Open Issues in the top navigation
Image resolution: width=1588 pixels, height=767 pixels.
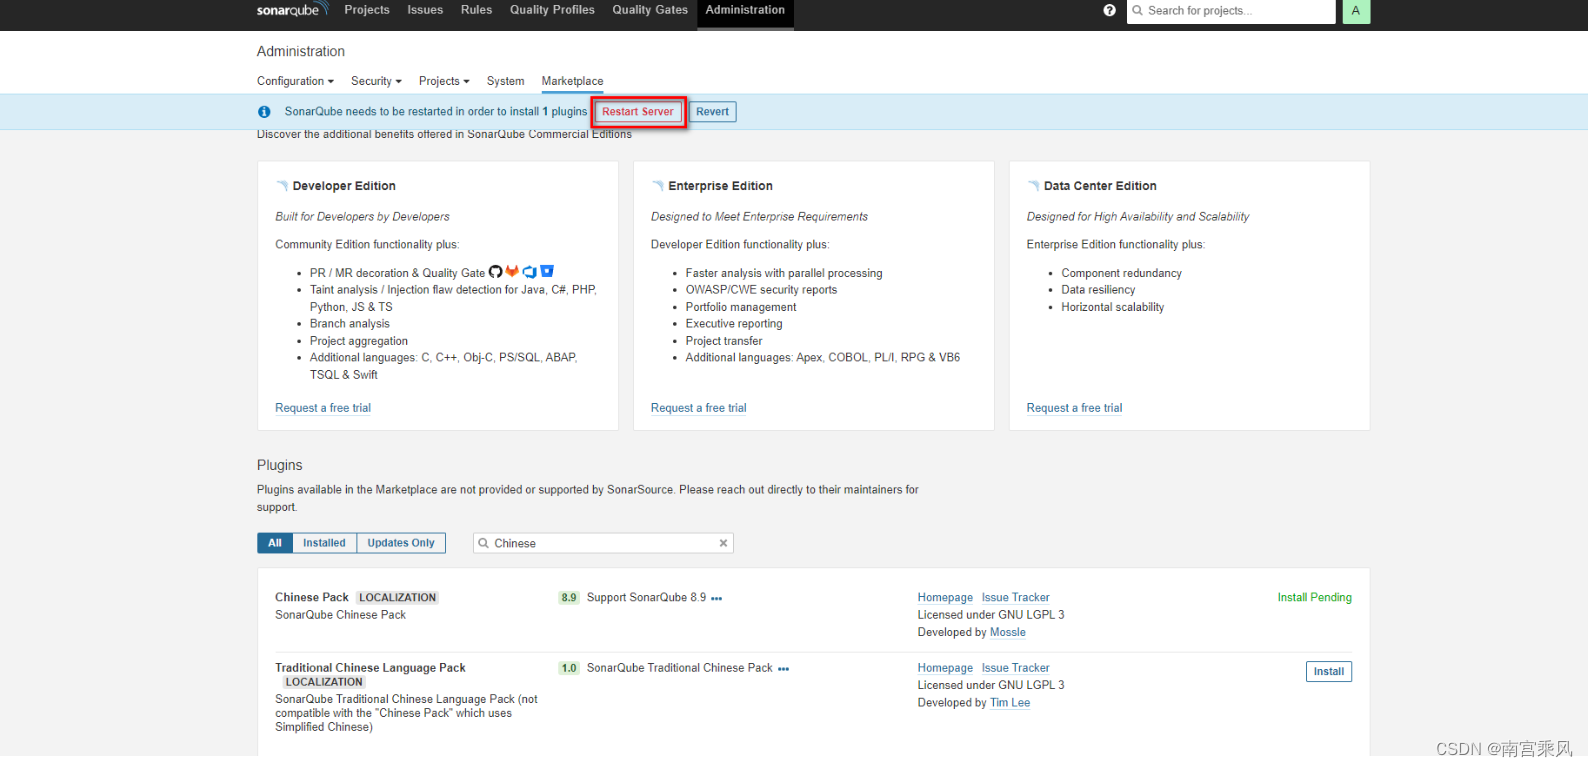pos(425,10)
